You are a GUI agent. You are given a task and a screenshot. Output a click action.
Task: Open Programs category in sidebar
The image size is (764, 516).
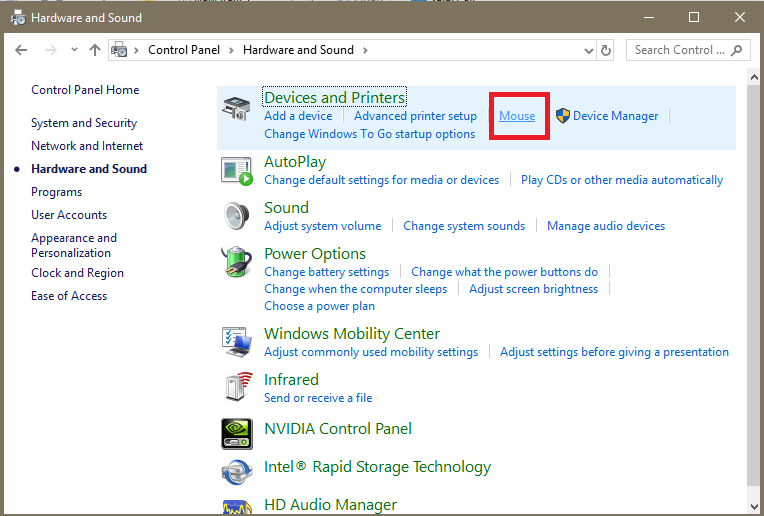pyautogui.click(x=57, y=192)
